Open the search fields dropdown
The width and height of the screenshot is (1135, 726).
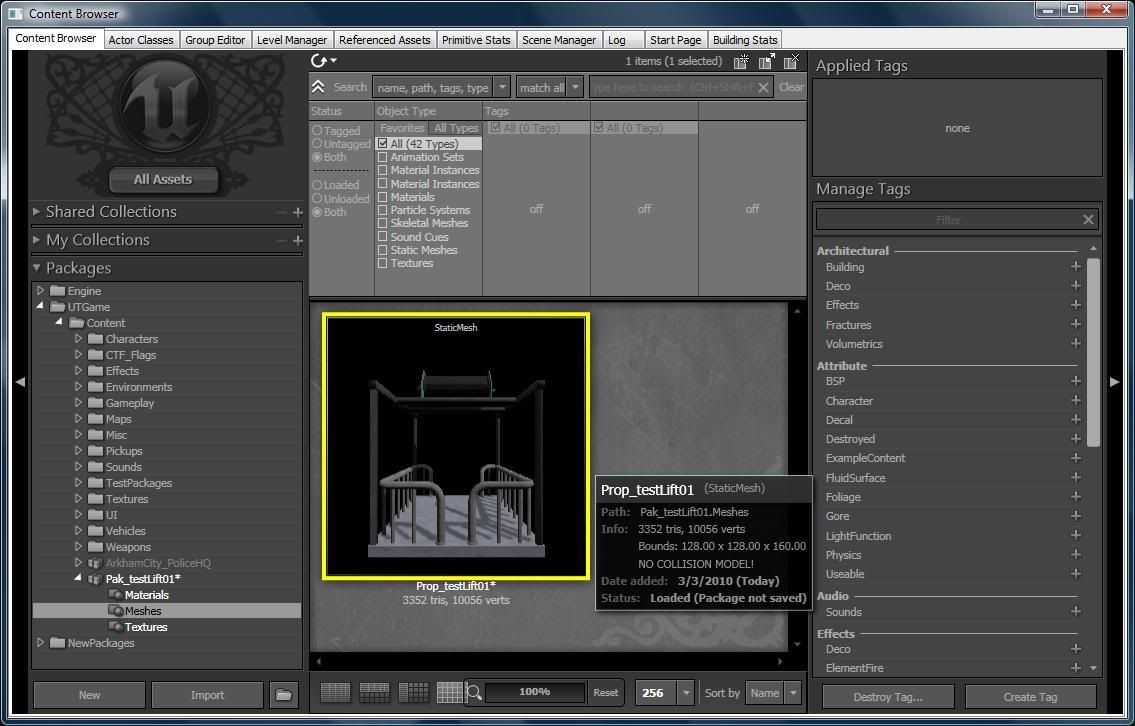click(x=502, y=88)
